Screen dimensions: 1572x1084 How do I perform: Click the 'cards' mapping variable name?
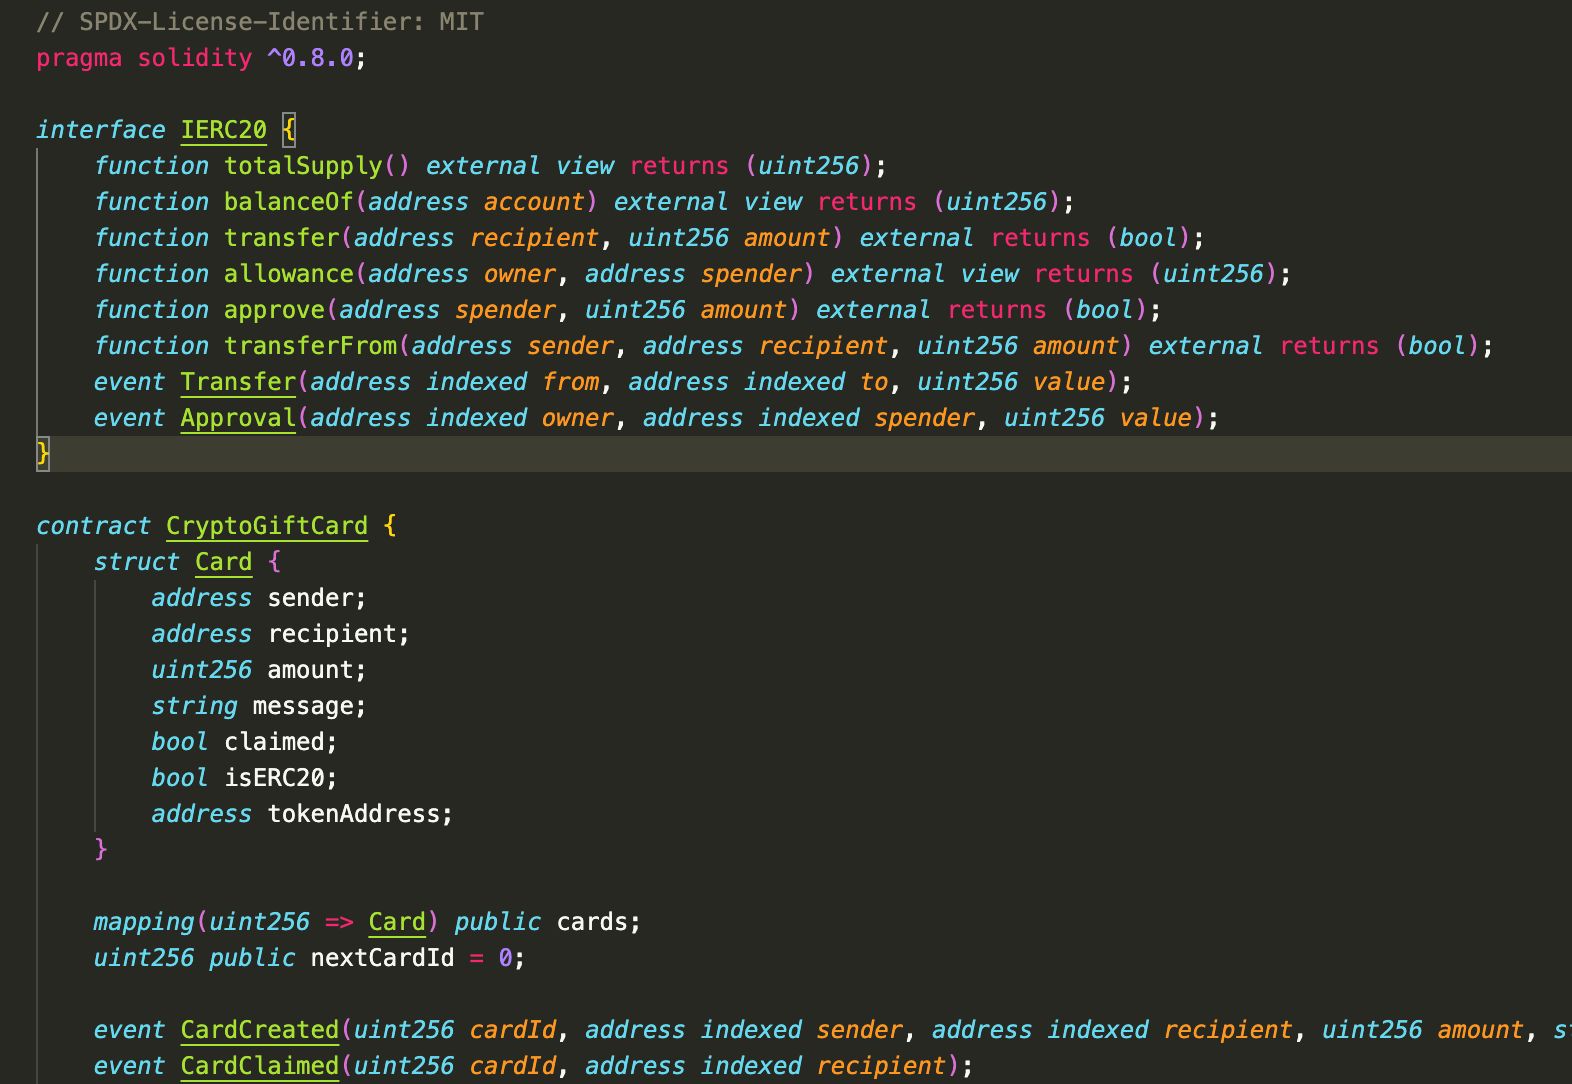592,922
